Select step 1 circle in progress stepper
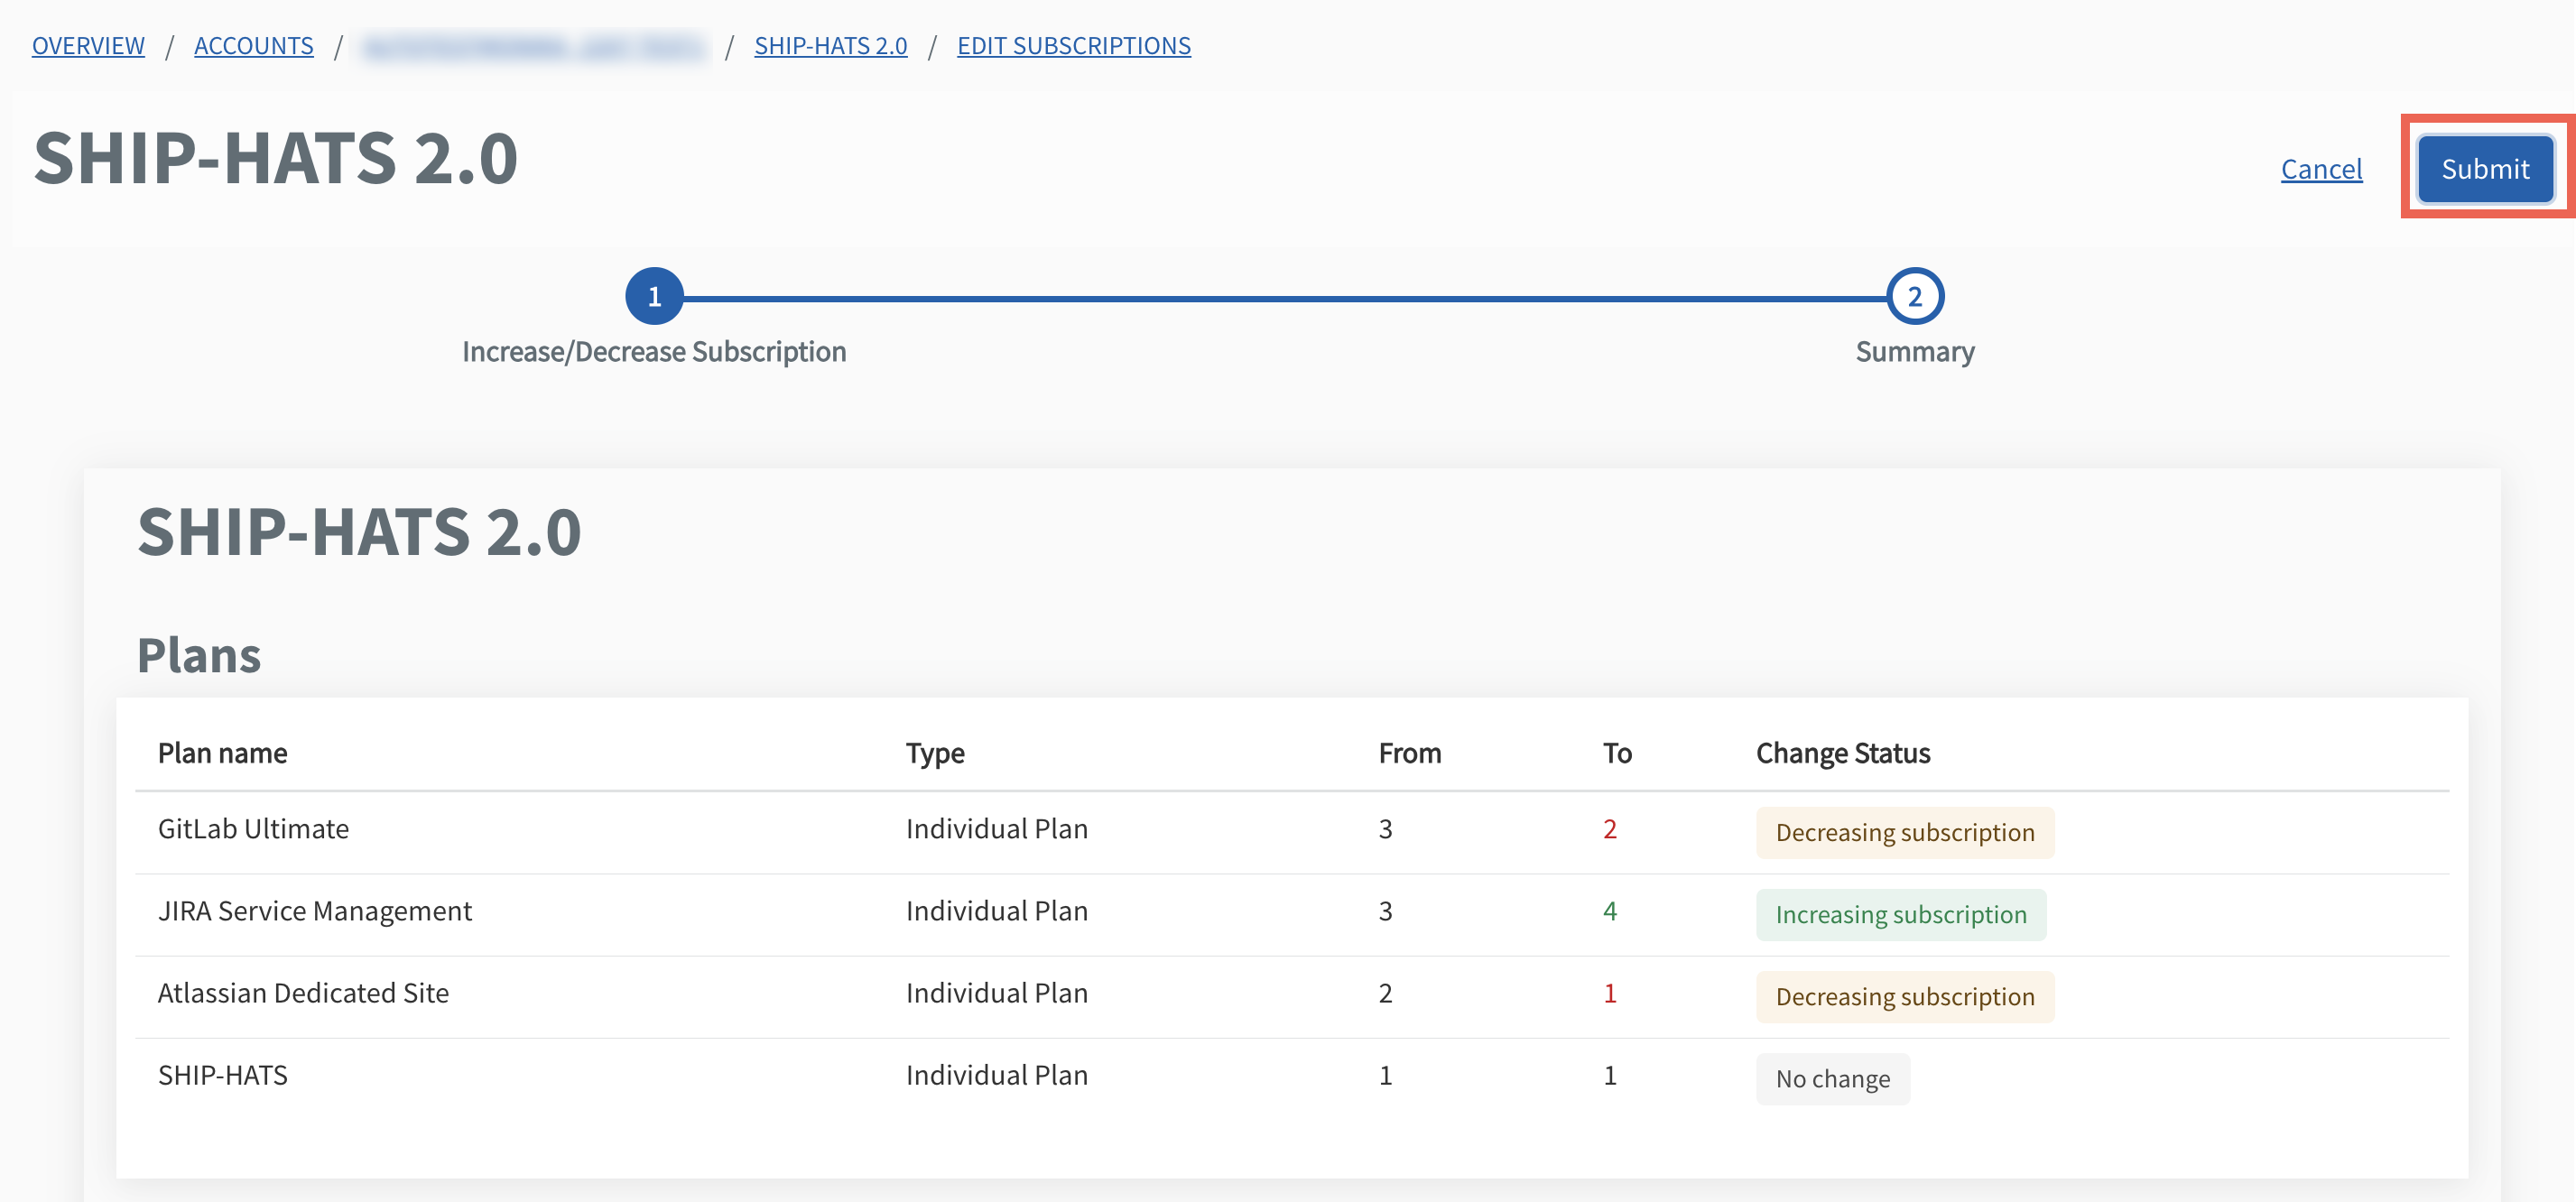Image resolution: width=2576 pixels, height=1202 pixels. point(654,296)
